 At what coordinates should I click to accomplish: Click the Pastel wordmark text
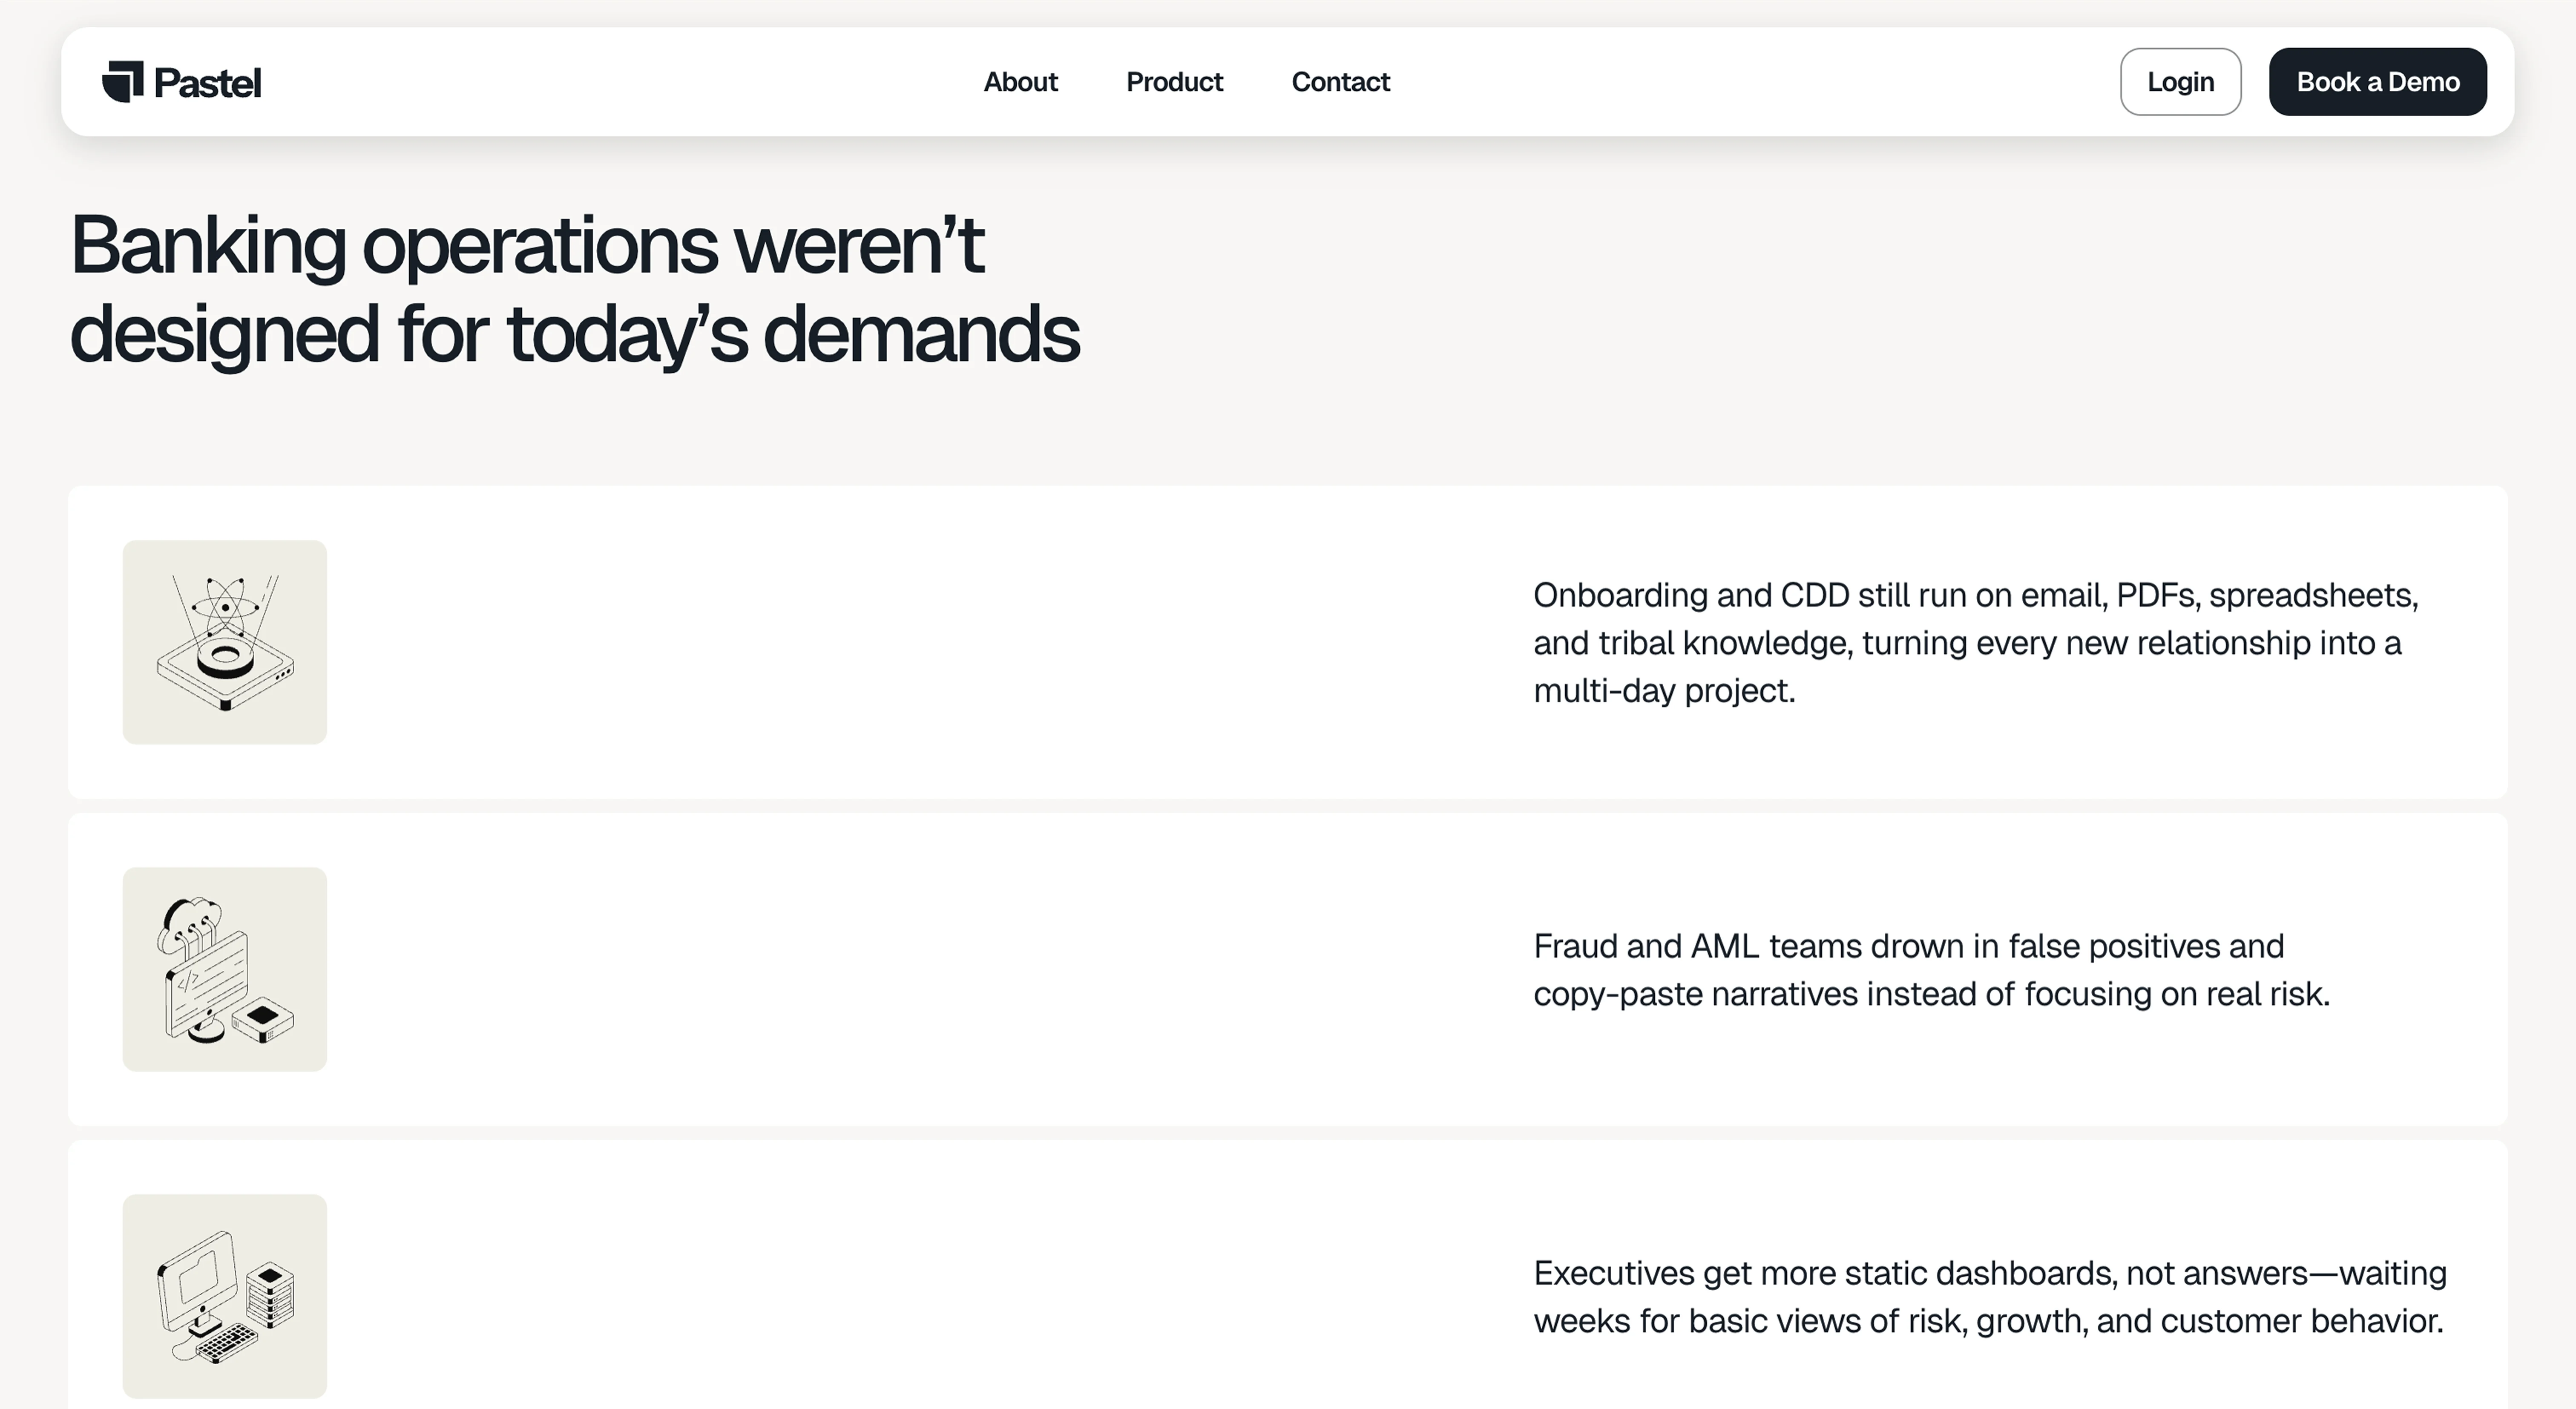click(208, 83)
